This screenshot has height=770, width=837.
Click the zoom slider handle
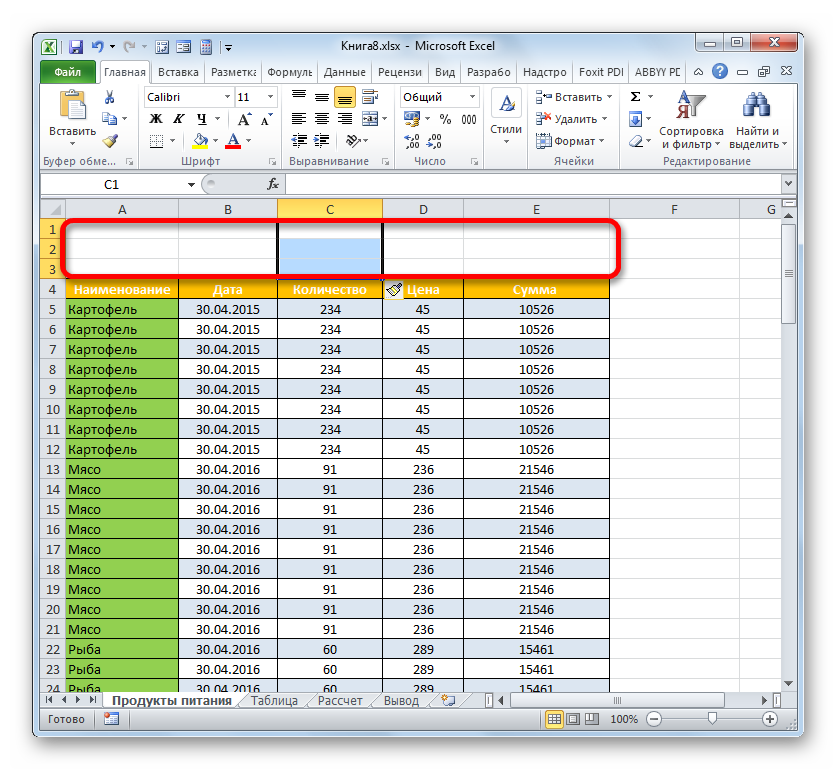tap(712, 719)
